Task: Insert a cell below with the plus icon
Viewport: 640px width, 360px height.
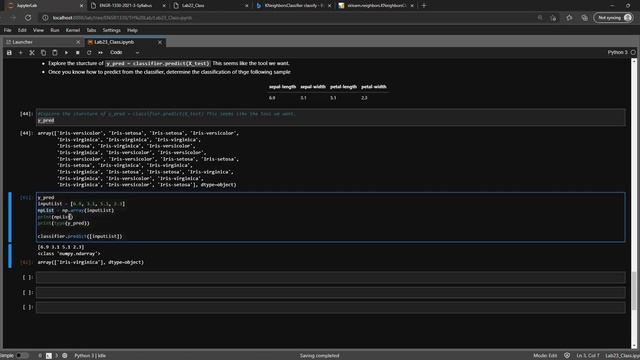Action: point(20,53)
